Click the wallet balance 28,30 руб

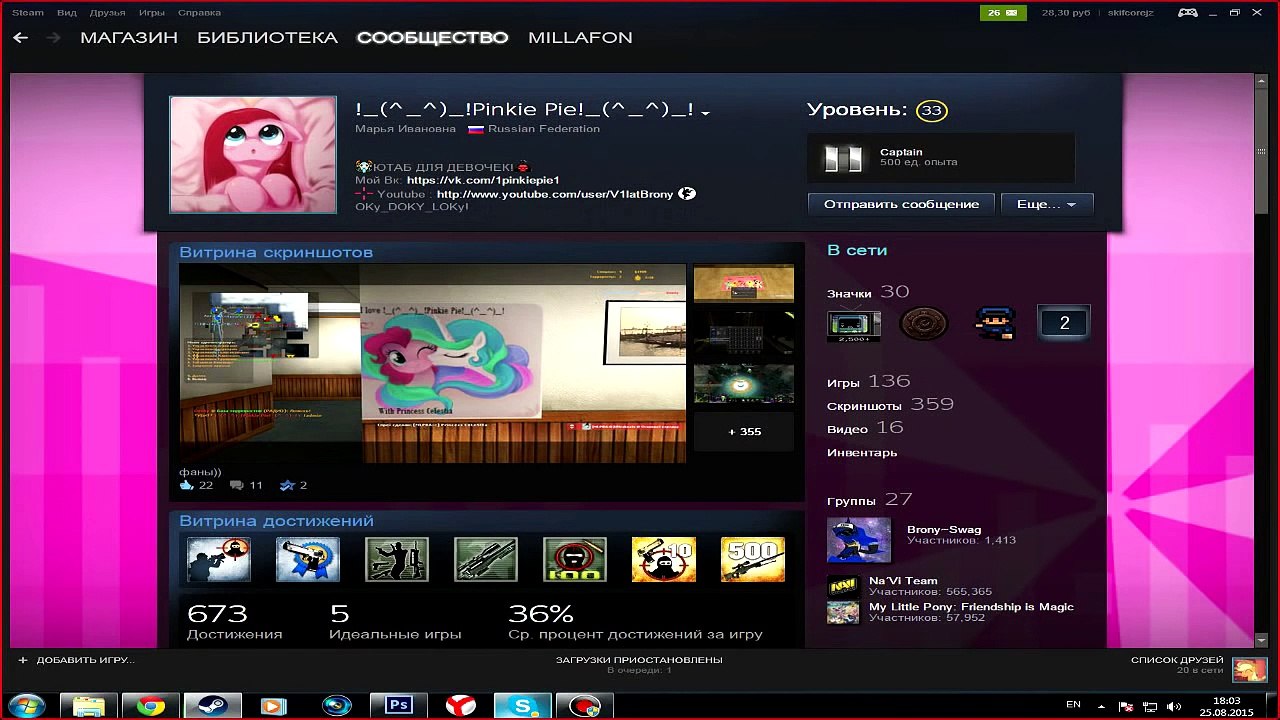point(1065,13)
